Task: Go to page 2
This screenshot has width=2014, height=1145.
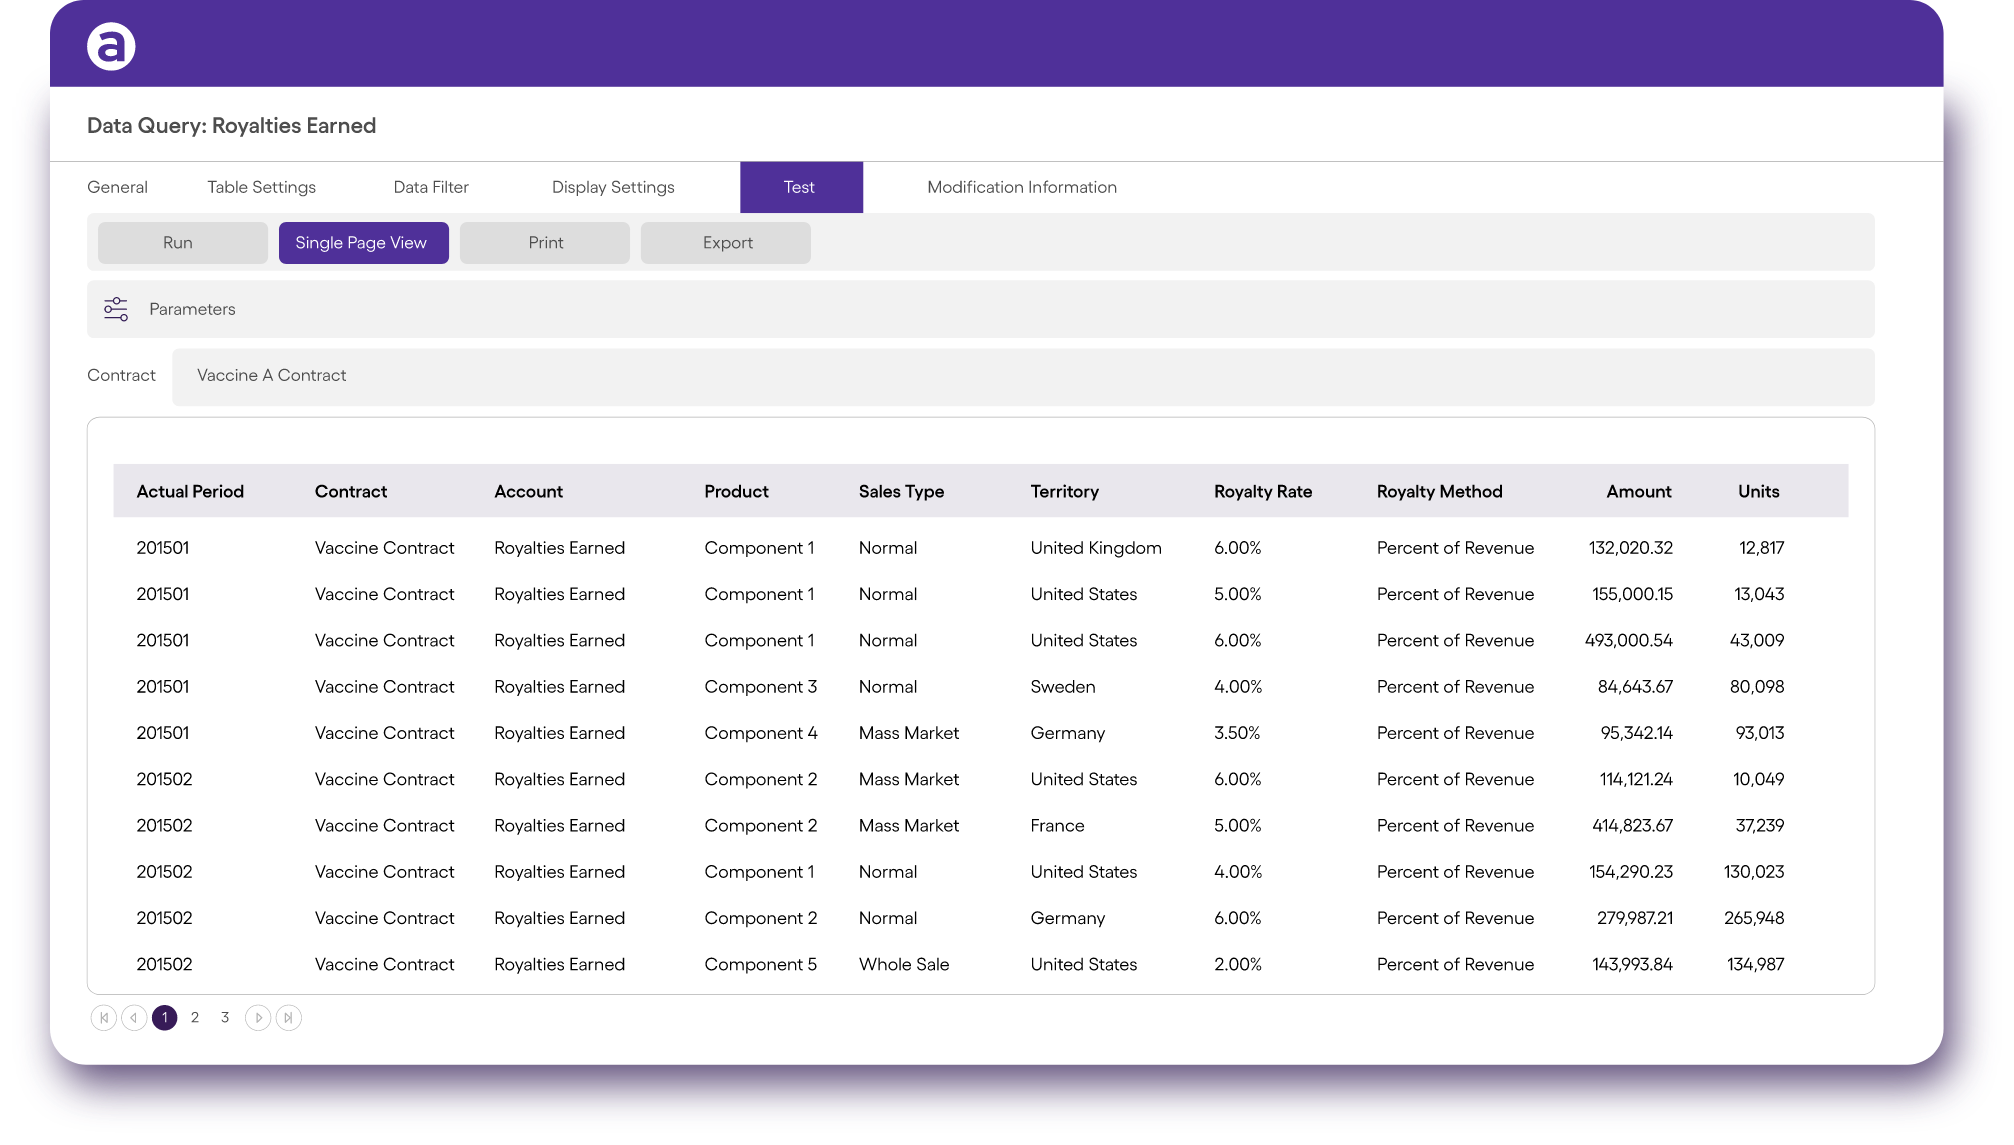Action: tap(195, 1018)
